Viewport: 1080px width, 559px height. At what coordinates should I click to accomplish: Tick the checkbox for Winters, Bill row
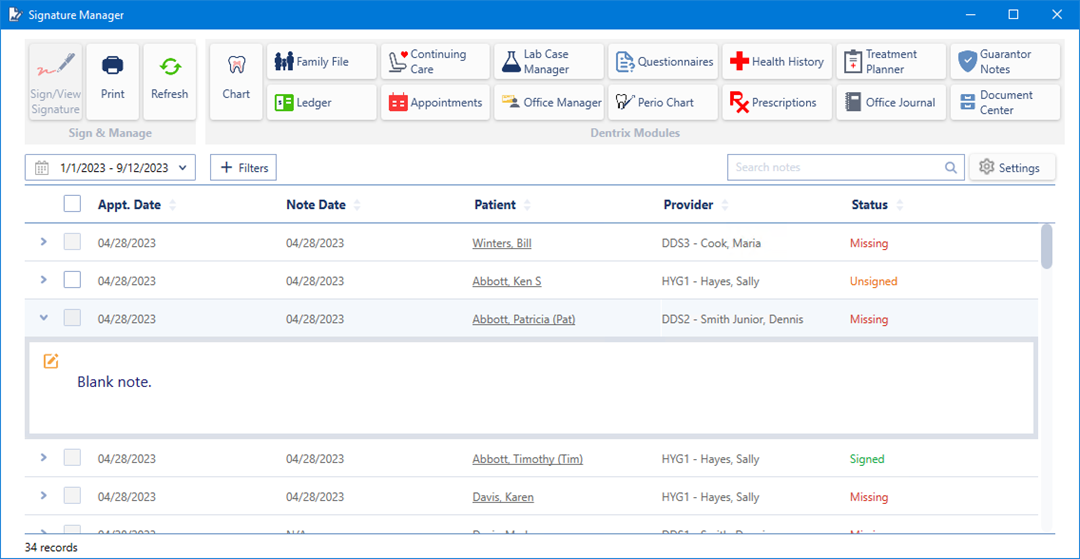pyautogui.click(x=72, y=243)
